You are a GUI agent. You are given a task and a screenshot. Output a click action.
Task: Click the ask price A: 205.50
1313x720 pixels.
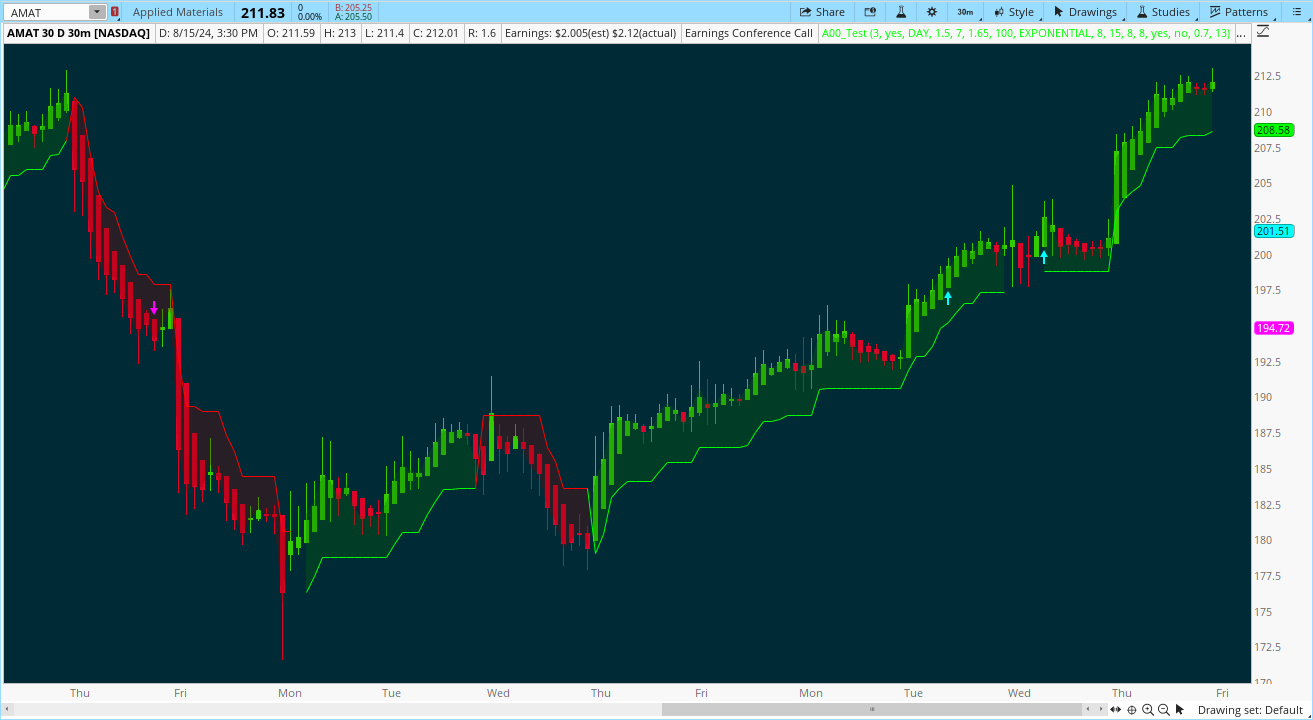[353, 17]
